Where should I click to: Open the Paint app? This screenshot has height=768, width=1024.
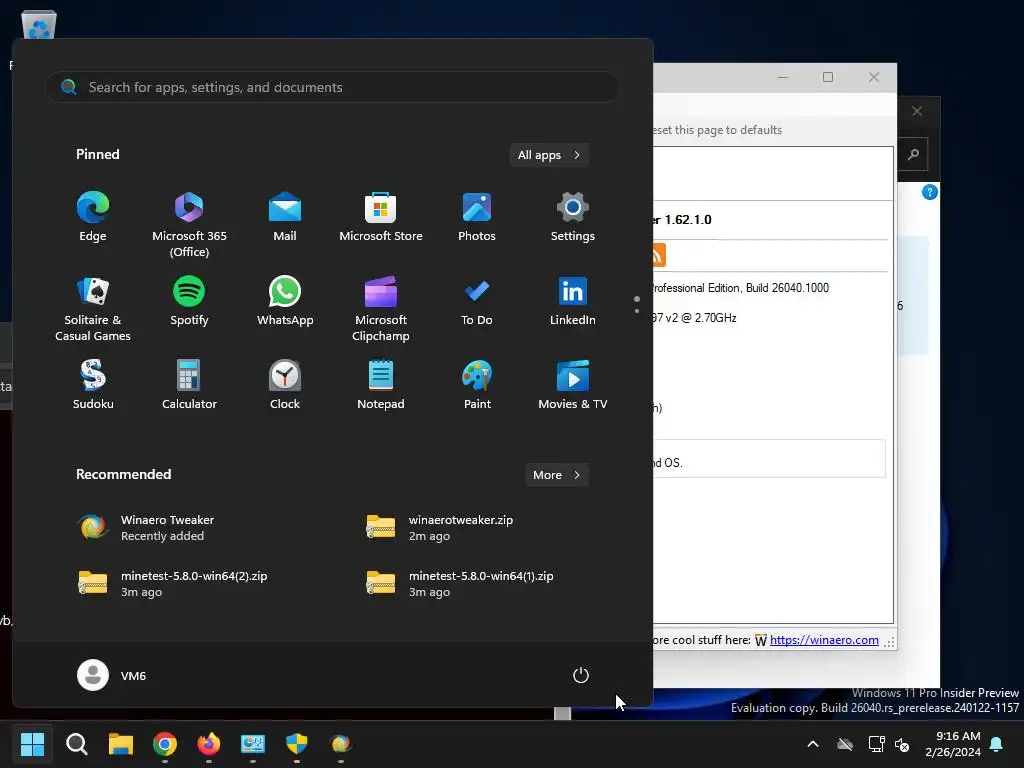tap(477, 385)
